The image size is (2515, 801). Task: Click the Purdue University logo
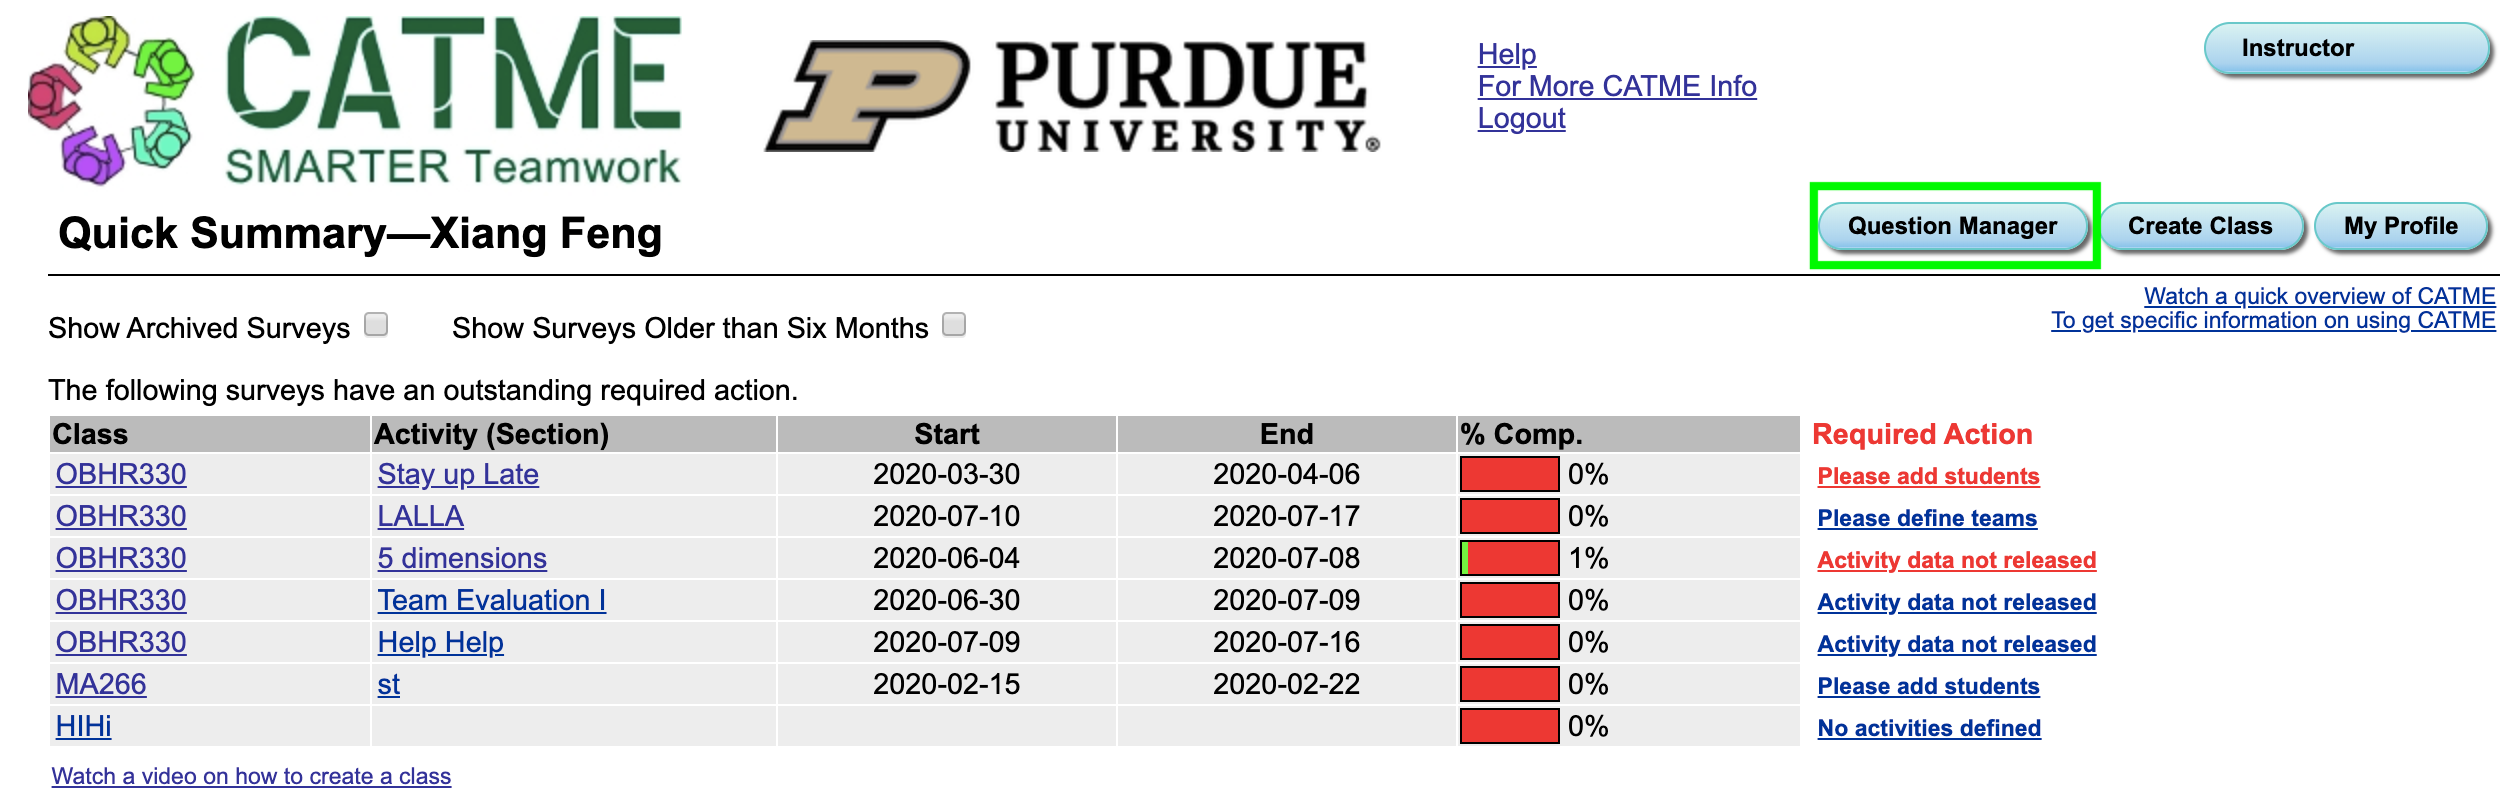click(x=1072, y=97)
